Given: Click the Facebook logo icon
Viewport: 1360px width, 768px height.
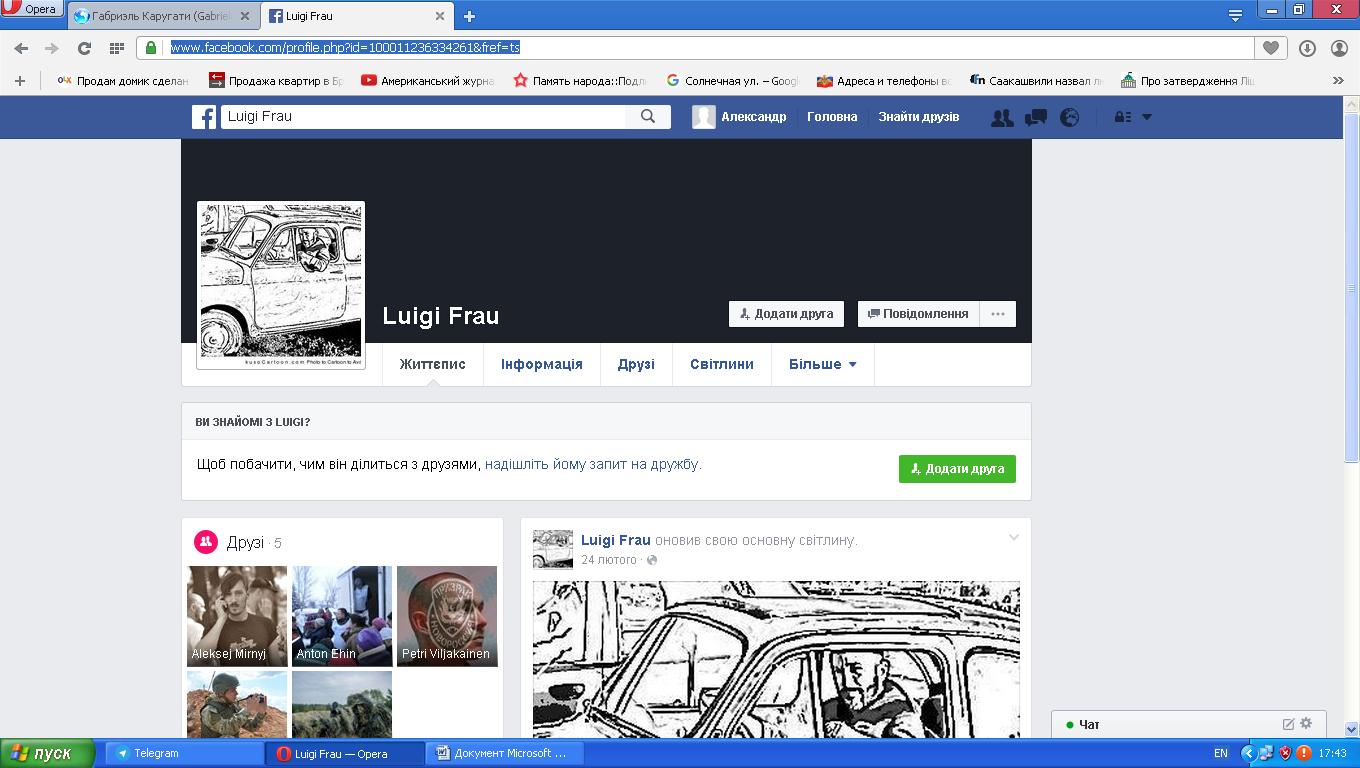Looking at the screenshot, I should click(x=204, y=117).
